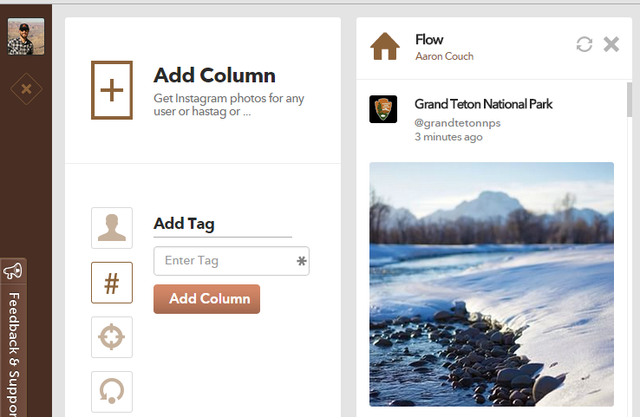Click Grand Teton National Park logo avatar
The width and height of the screenshot is (640, 417).
click(384, 110)
